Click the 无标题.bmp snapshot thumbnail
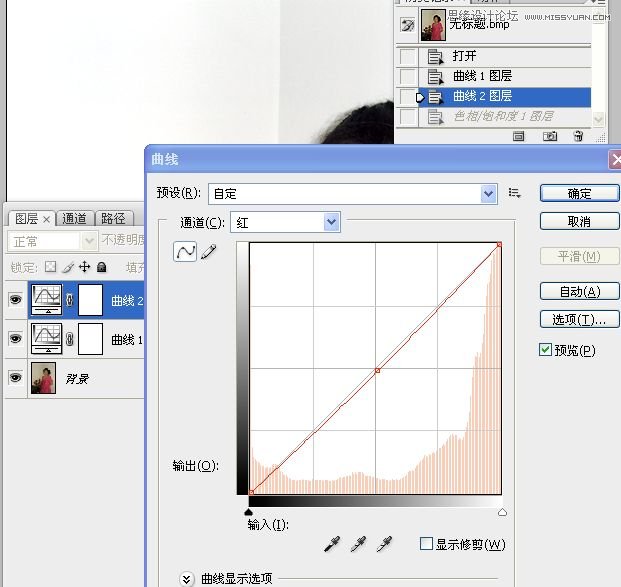 433,25
